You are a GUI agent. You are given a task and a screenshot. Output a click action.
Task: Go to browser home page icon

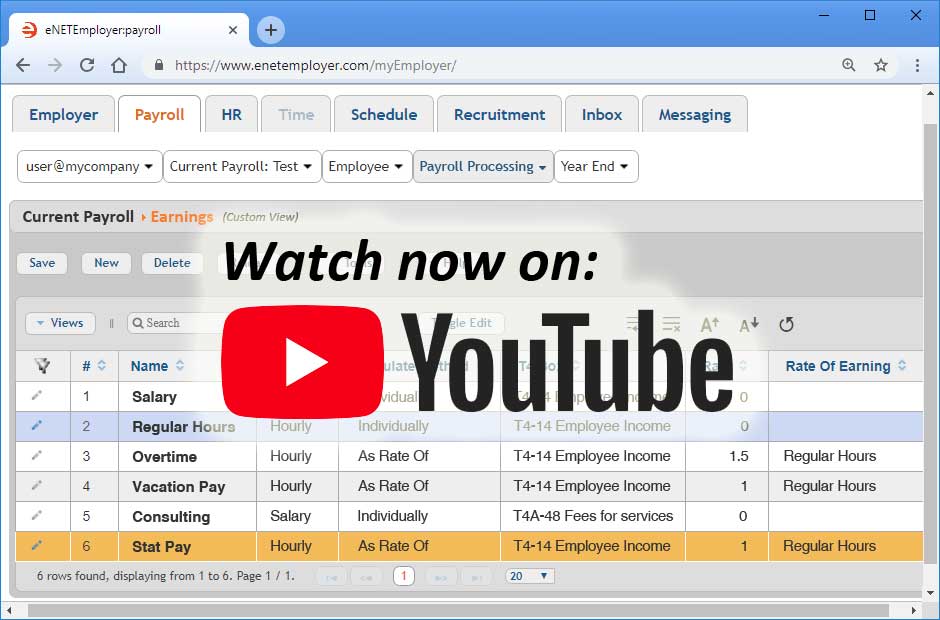(119, 65)
